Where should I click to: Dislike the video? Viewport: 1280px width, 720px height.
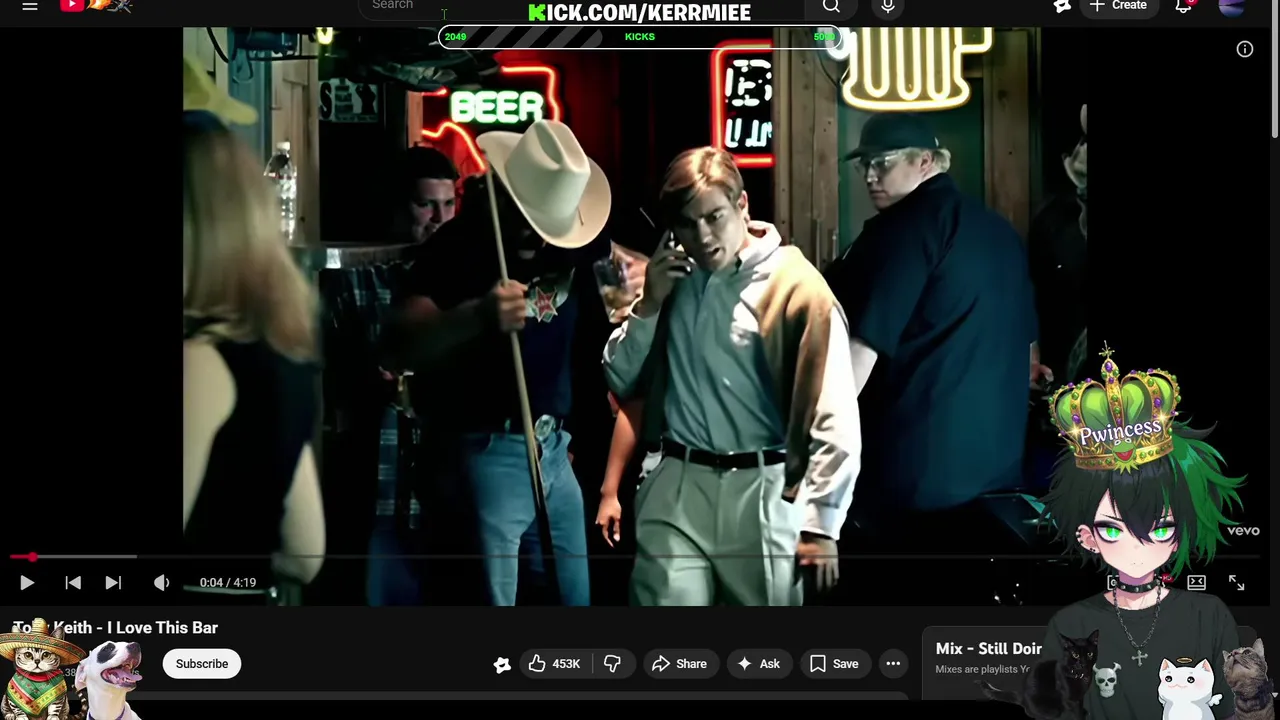[x=612, y=664]
